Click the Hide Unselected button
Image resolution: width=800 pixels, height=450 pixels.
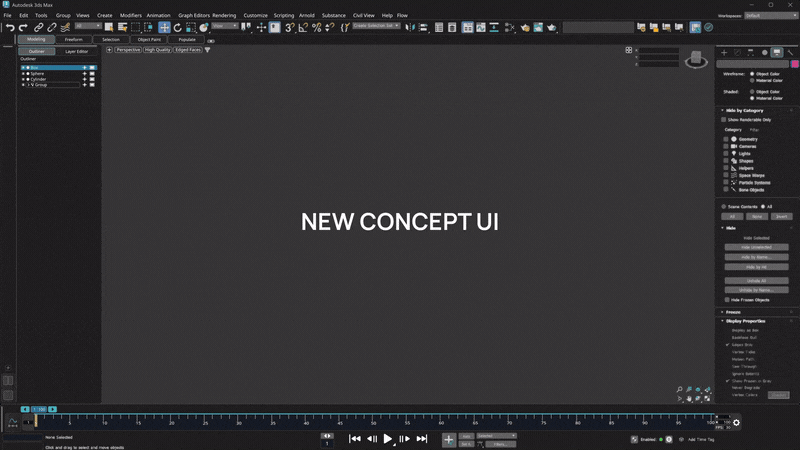pyautogui.click(x=756, y=247)
